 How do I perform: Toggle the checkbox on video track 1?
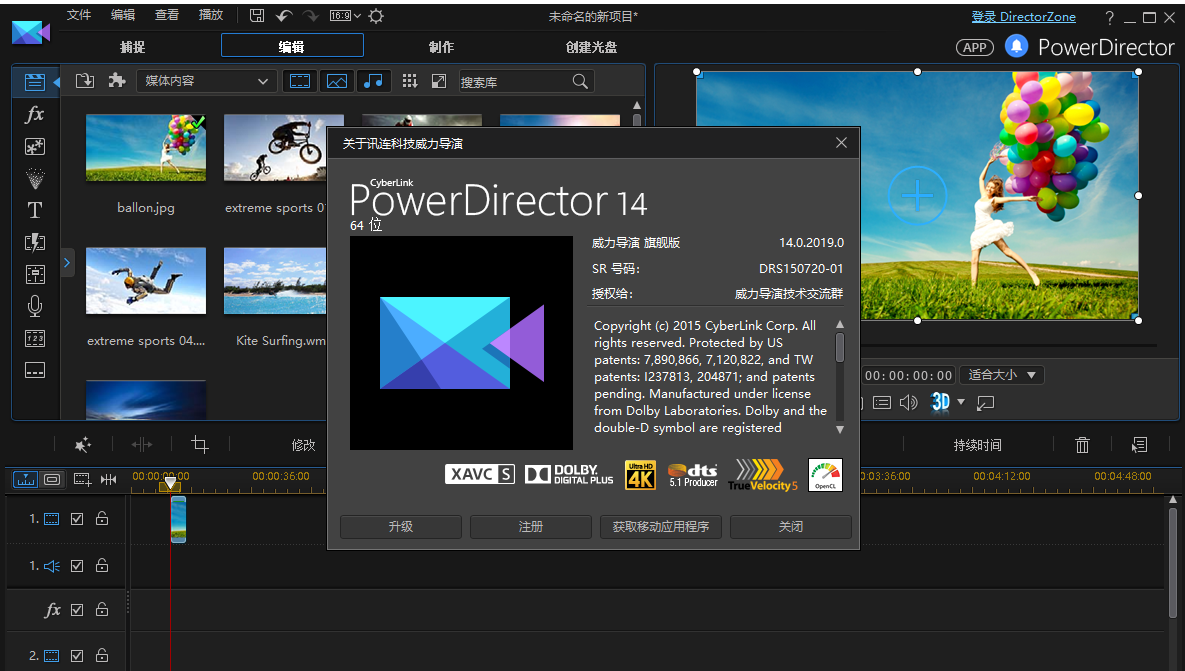click(x=77, y=518)
